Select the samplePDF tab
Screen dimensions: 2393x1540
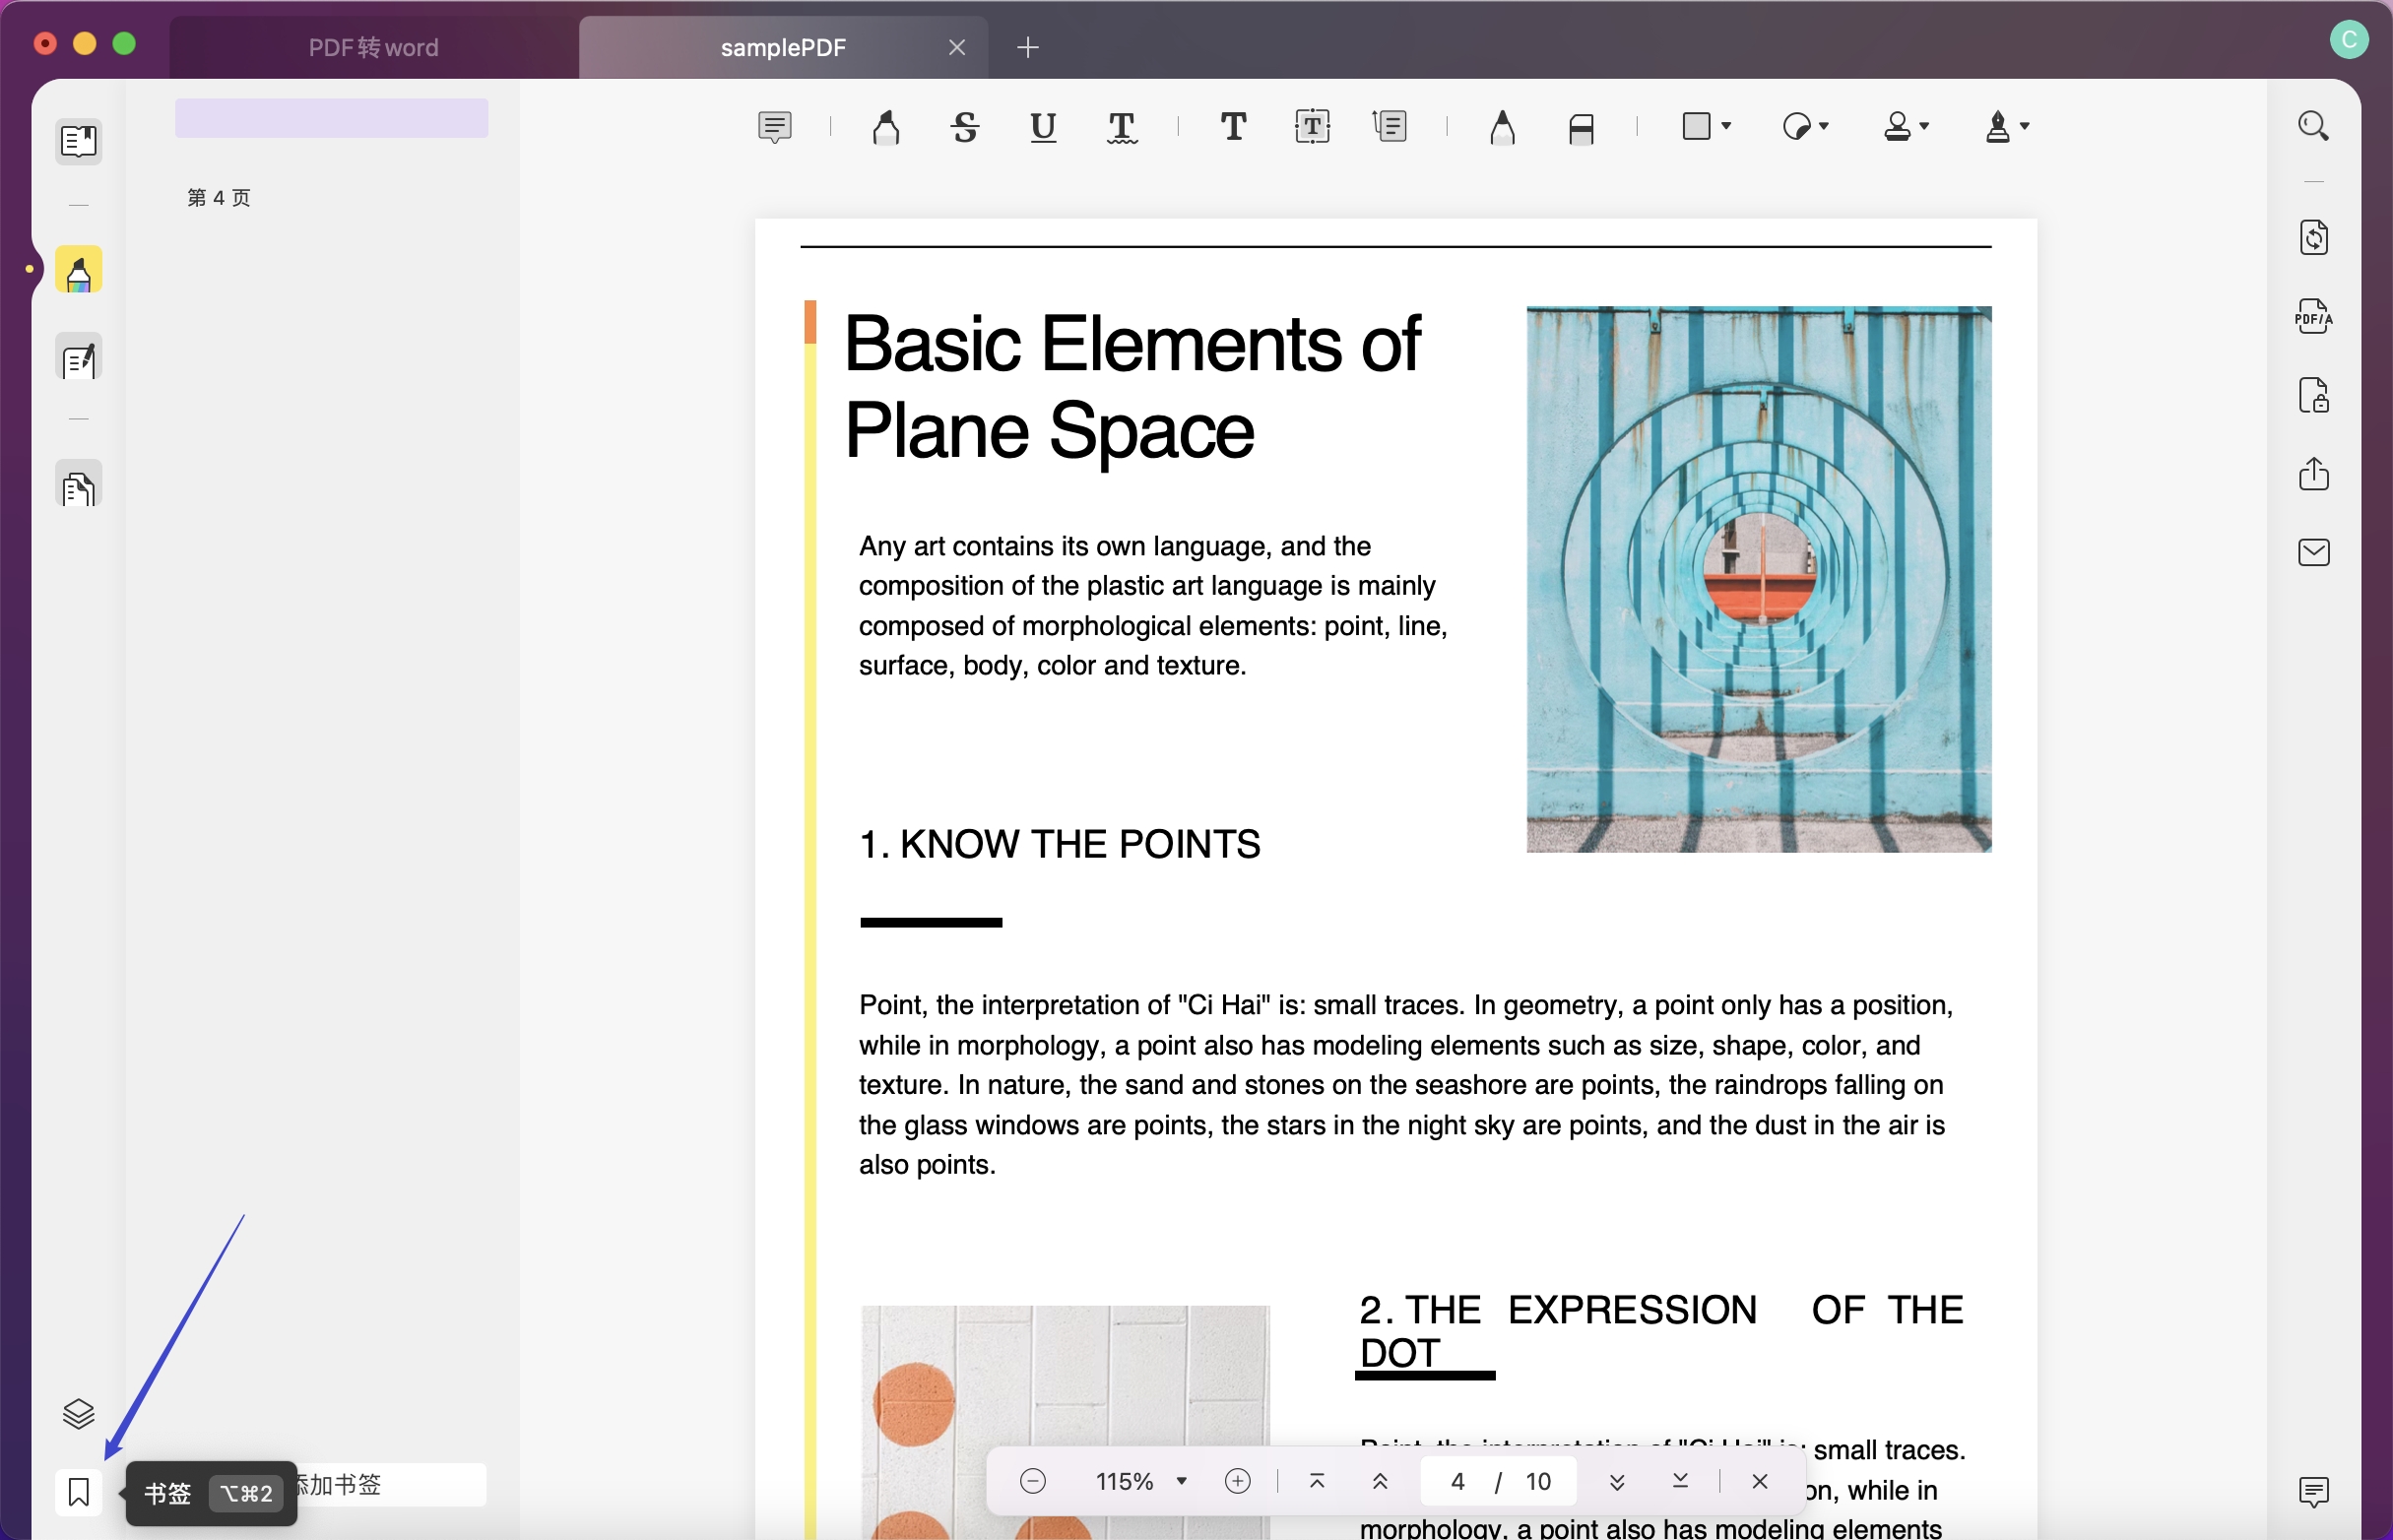pos(783,47)
